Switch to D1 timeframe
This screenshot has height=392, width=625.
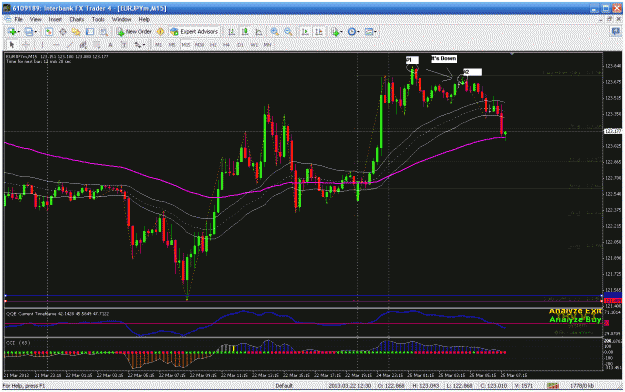pyautogui.click(x=240, y=45)
